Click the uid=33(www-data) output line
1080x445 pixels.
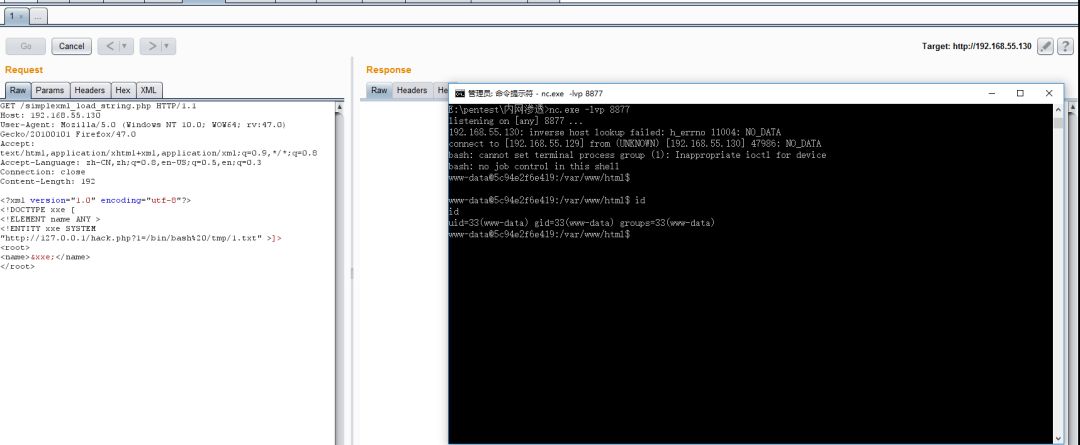pyautogui.click(x=581, y=222)
